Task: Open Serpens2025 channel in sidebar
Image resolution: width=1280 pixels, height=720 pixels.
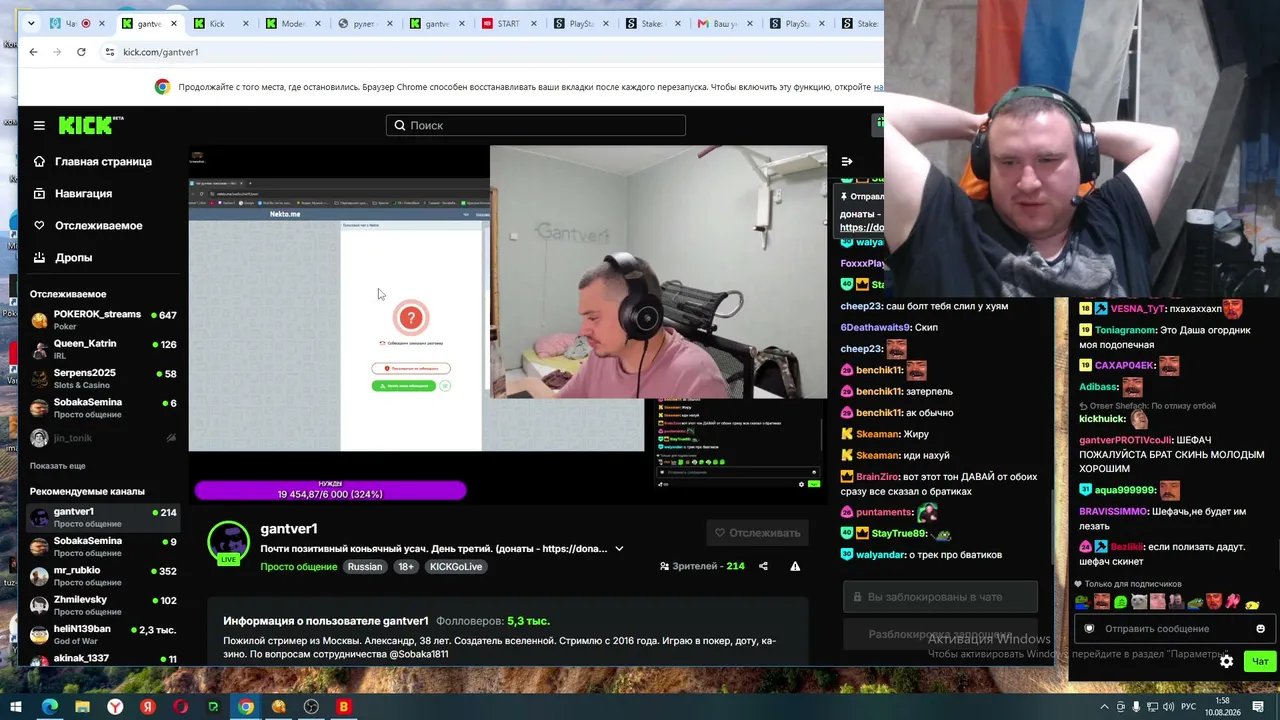Action: point(103,378)
